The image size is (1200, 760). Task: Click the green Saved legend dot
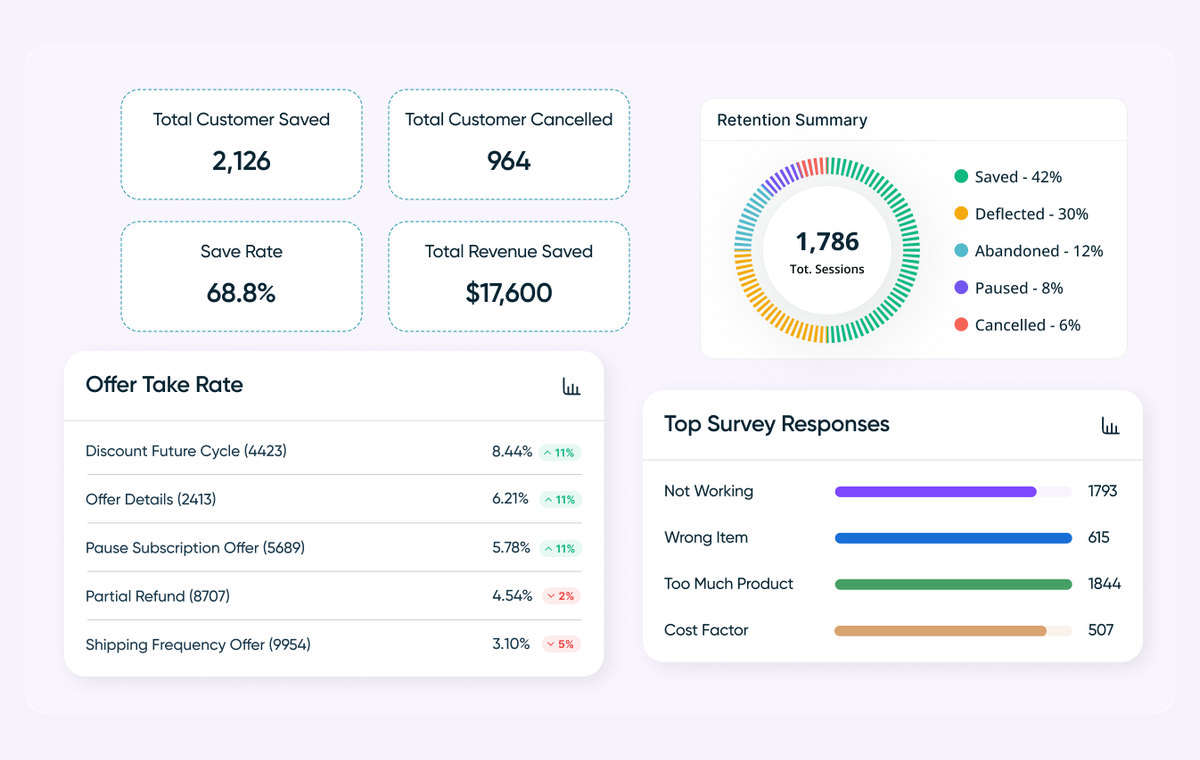point(961,176)
